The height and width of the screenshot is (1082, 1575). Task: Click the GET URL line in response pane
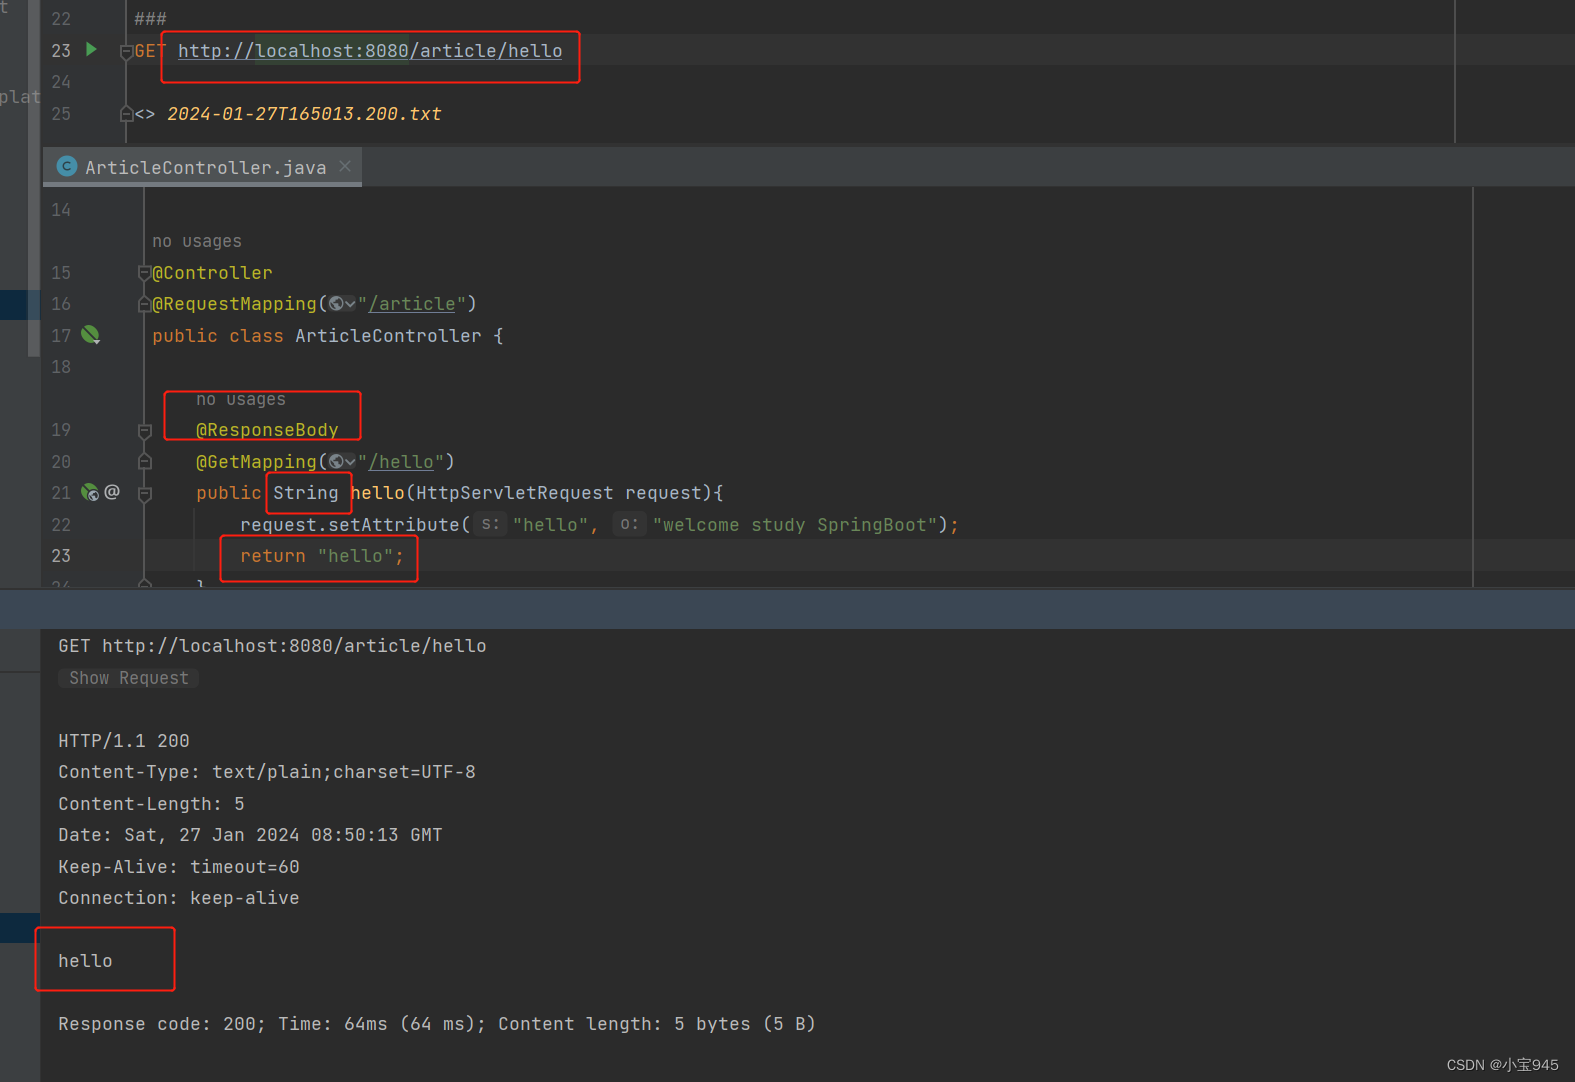272,646
